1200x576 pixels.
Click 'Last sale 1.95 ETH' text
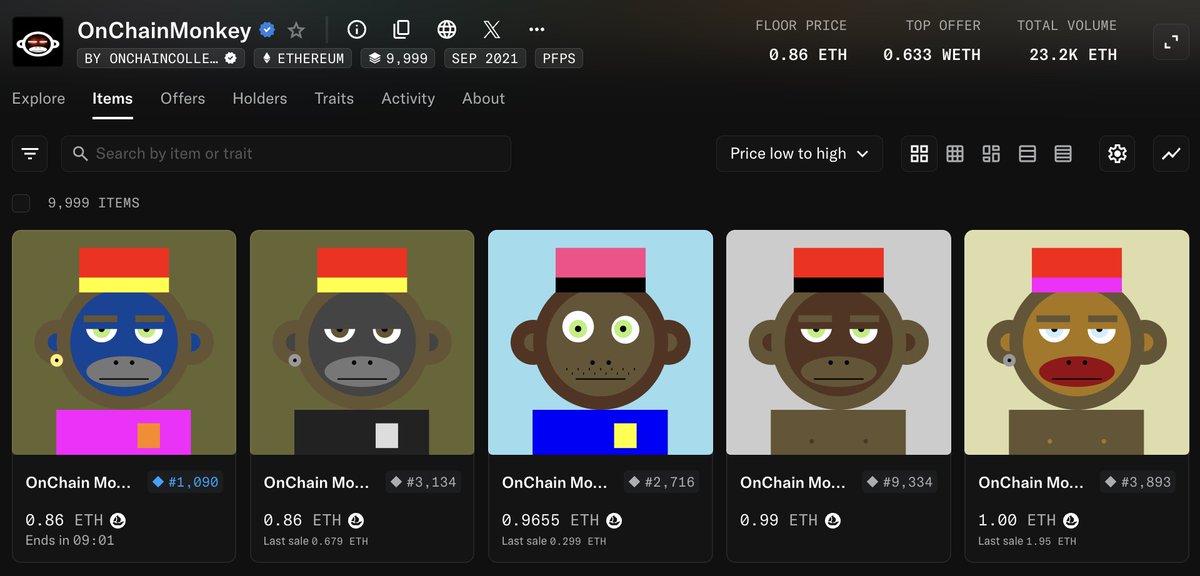[x=1027, y=541]
